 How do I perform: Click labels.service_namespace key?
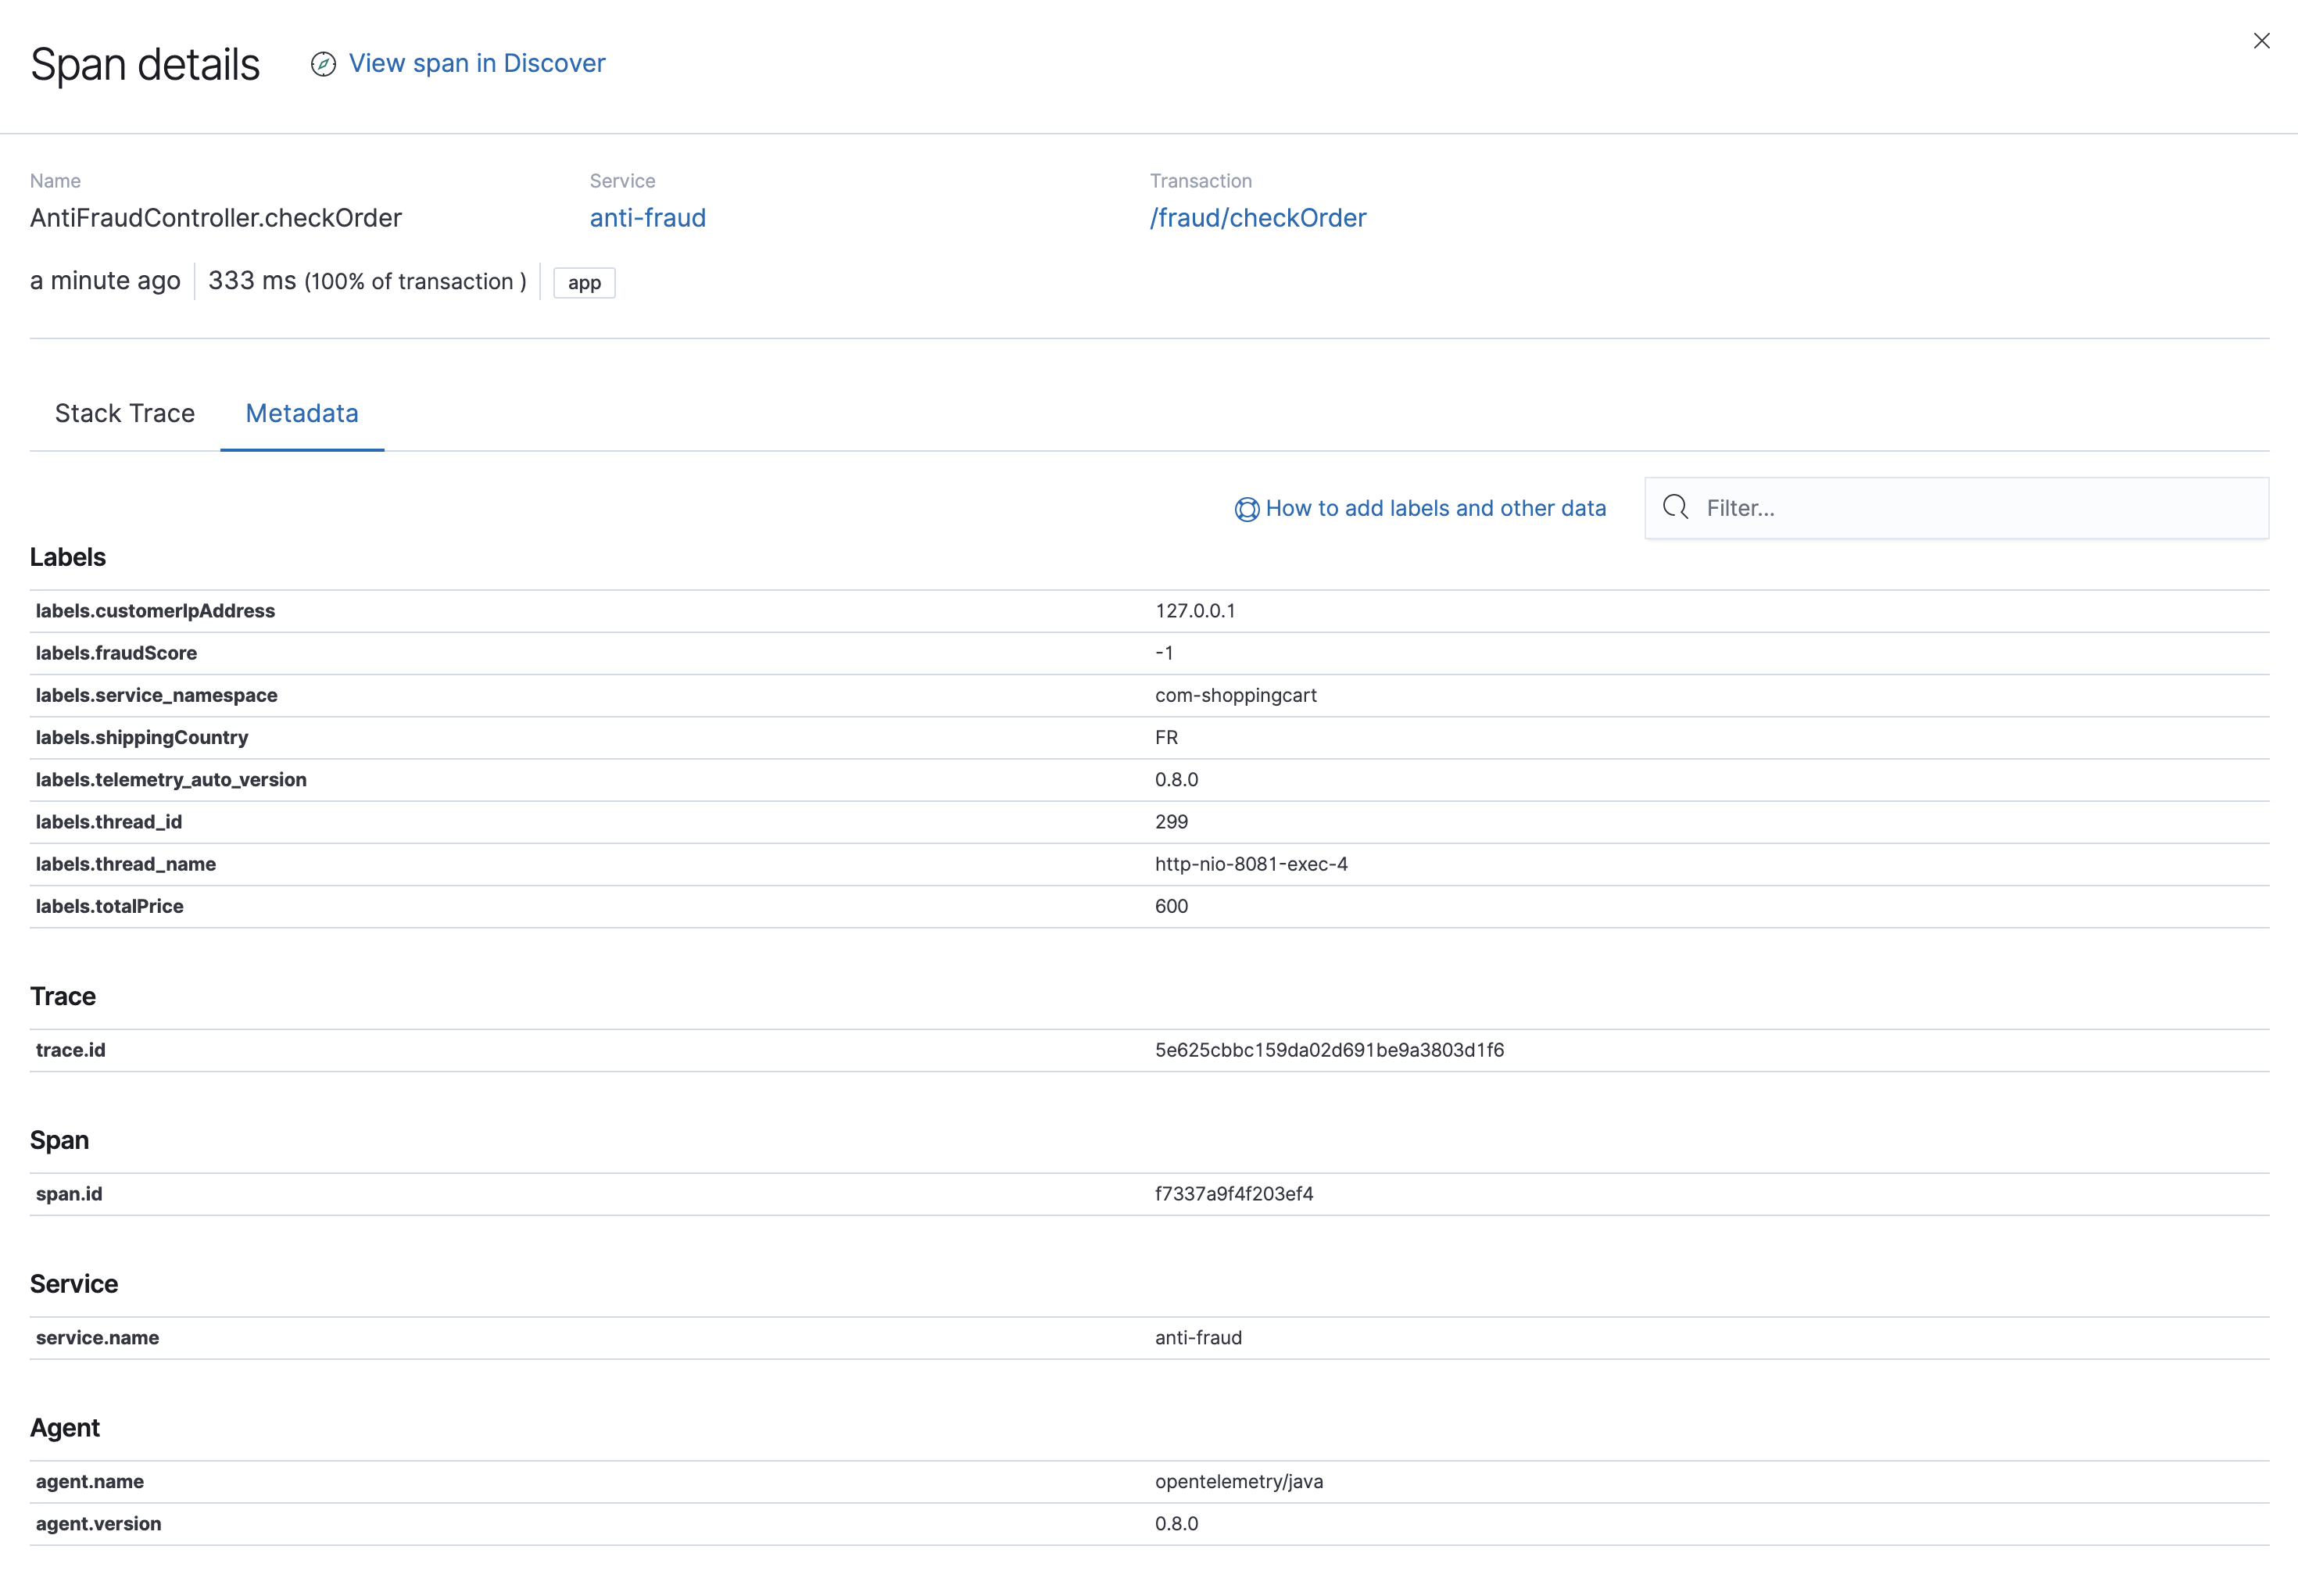157,695
